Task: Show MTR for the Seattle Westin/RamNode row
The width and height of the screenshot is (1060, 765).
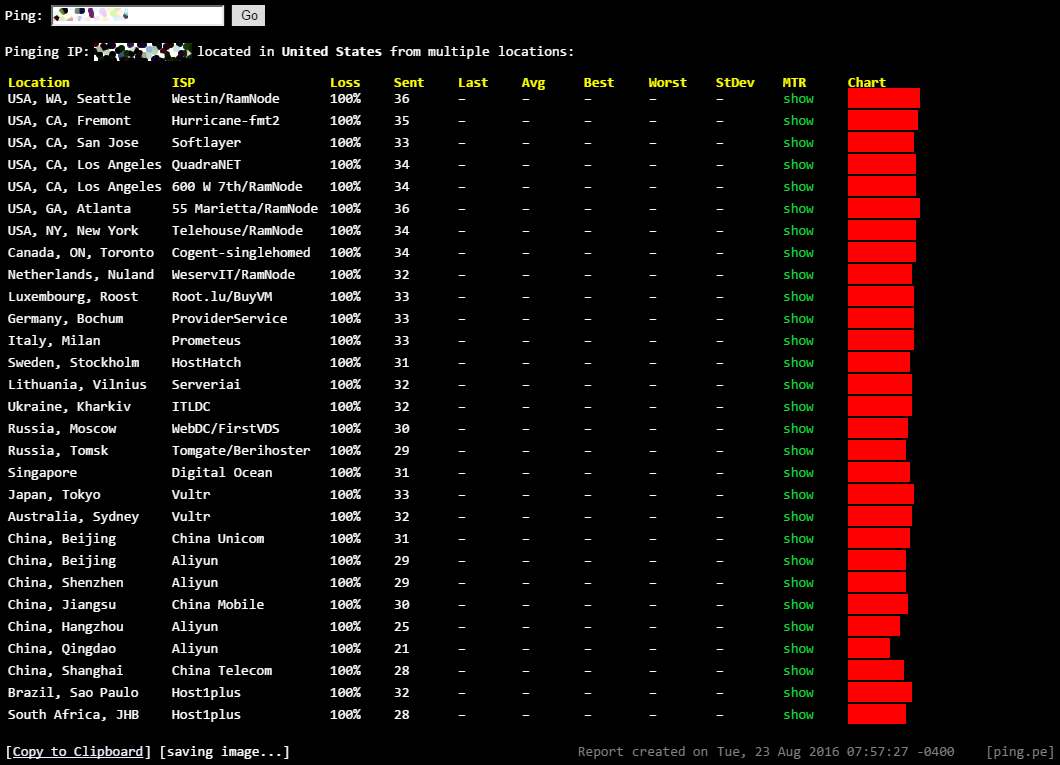Action: 798,99
